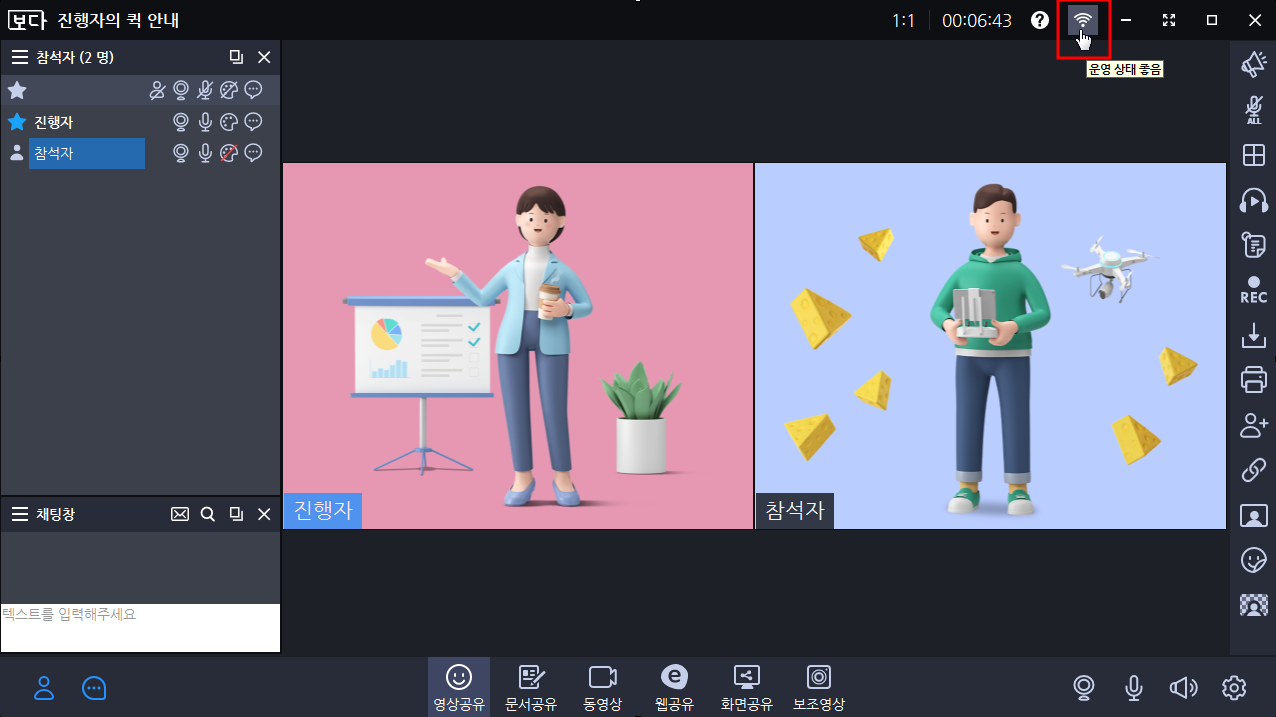
Task: Open settings gear in bottom bar
Action: tap(1234, 688)
